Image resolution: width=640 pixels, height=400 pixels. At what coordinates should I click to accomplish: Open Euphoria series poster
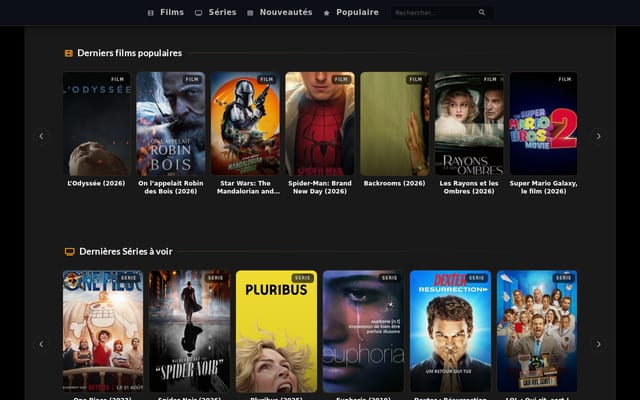click(363, 331)
